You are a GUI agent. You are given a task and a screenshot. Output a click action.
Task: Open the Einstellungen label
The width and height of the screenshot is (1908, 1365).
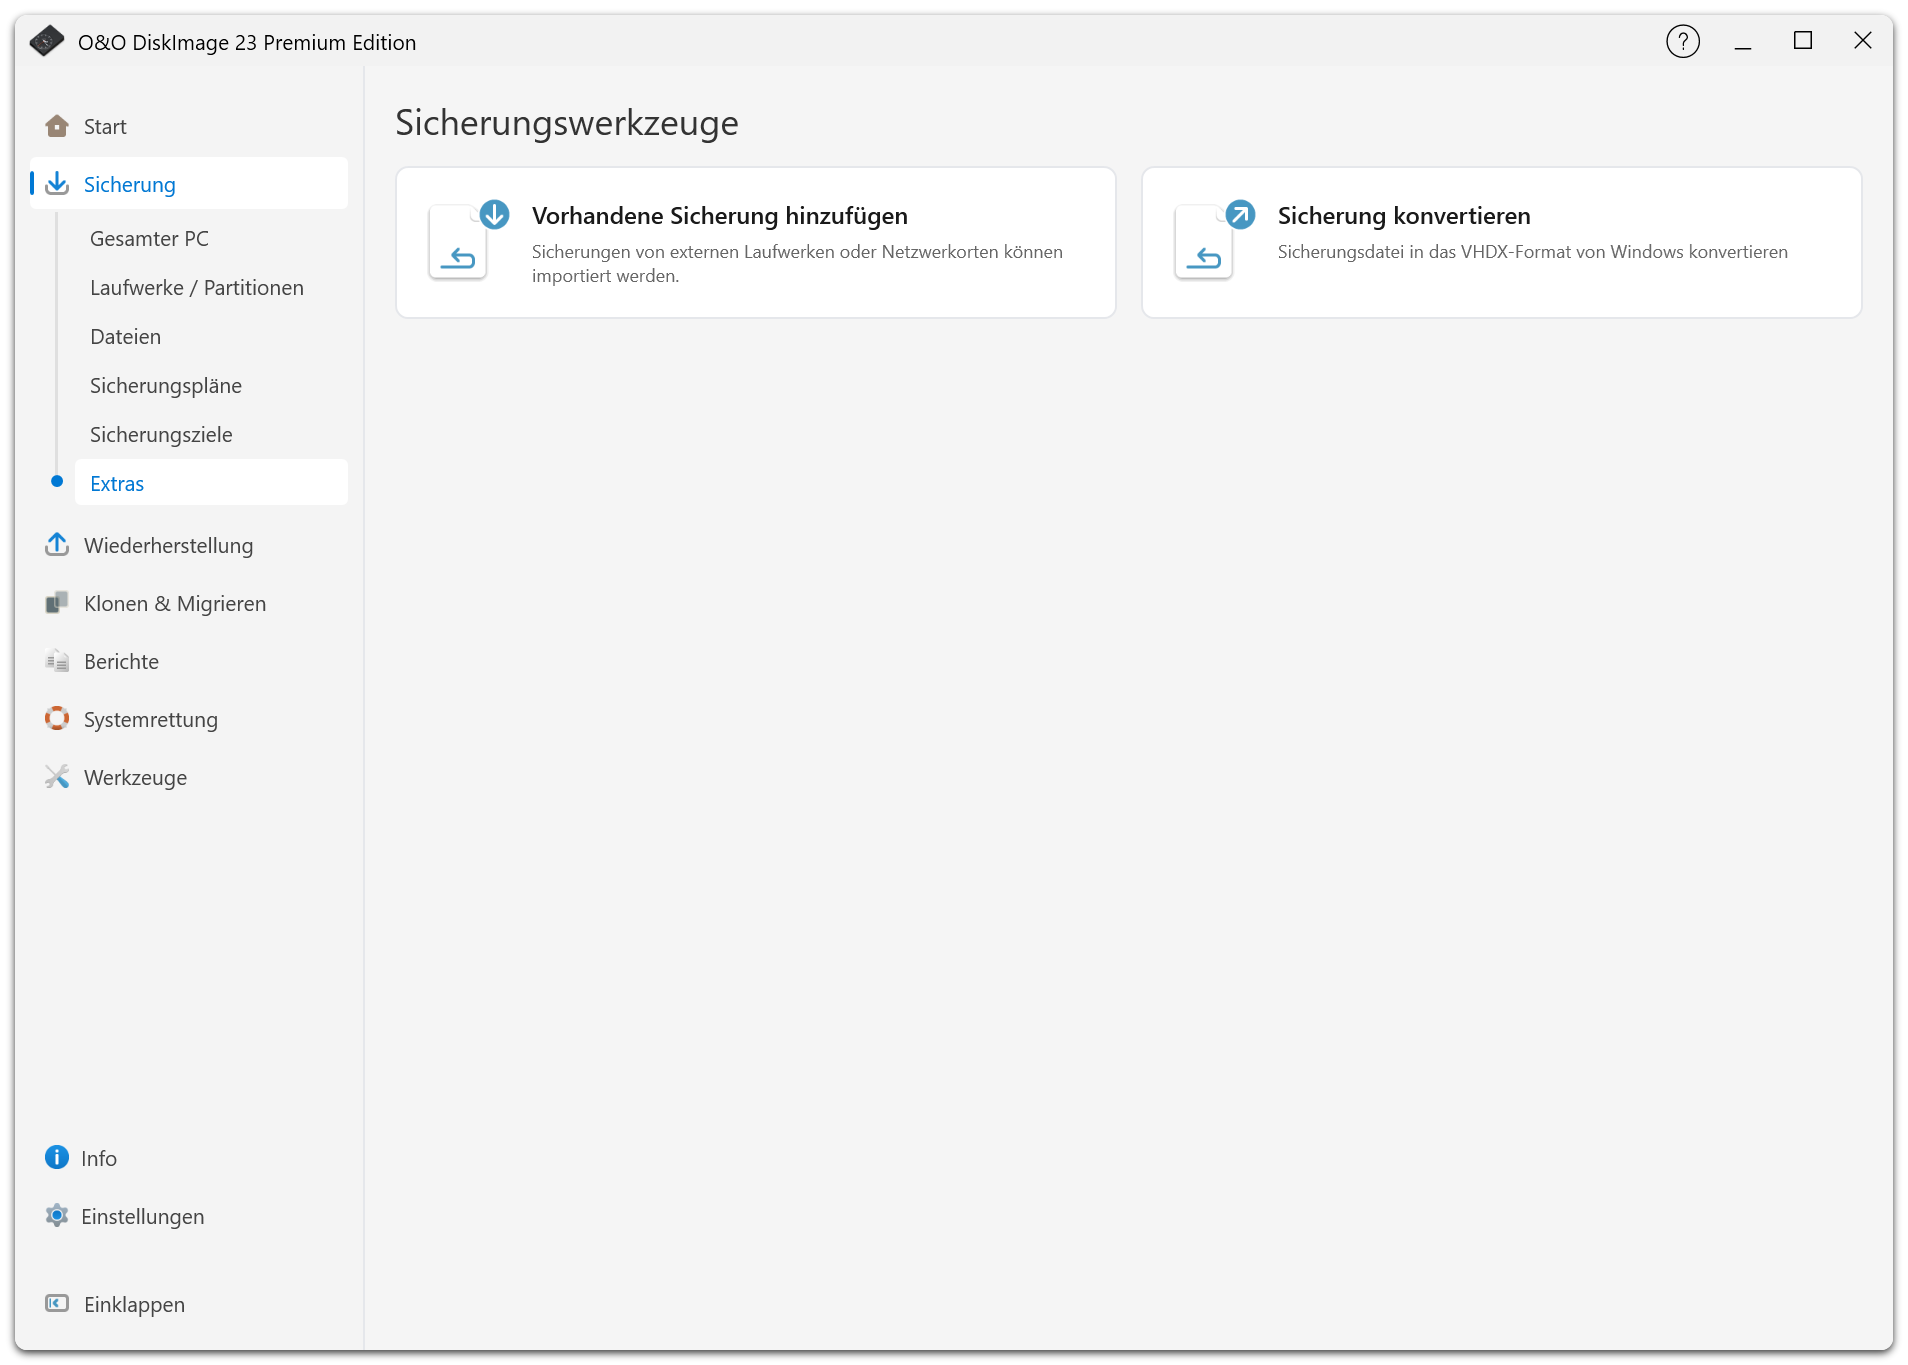[x=143, y=1216]
